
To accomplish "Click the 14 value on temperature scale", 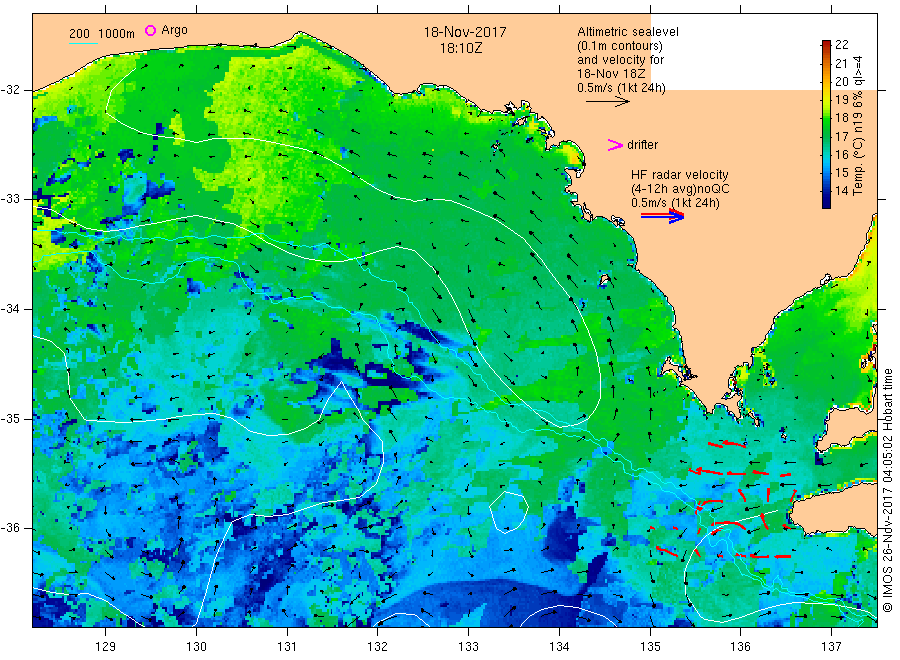I will coord(841,191).
